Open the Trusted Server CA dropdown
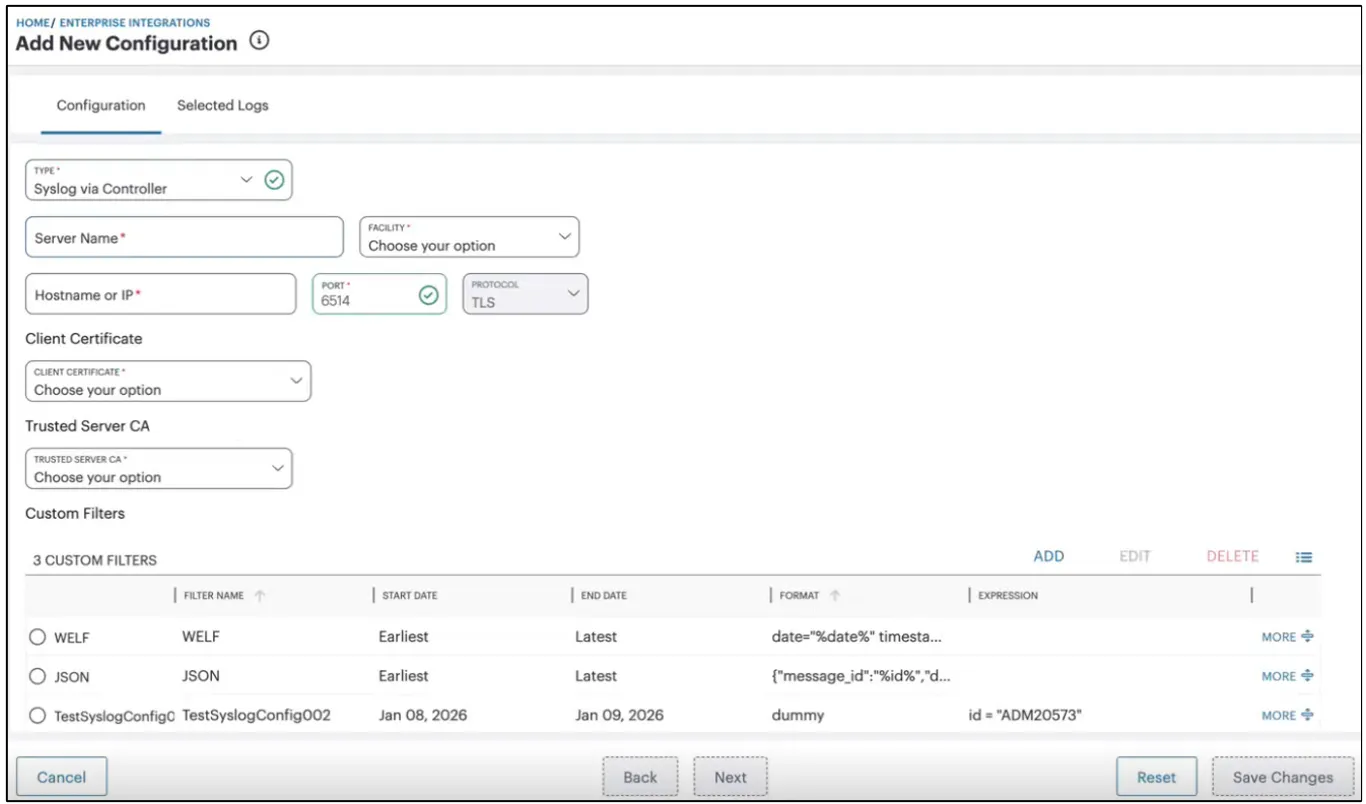The width and height of the screenshot is (1366, 804). (158, 468)
